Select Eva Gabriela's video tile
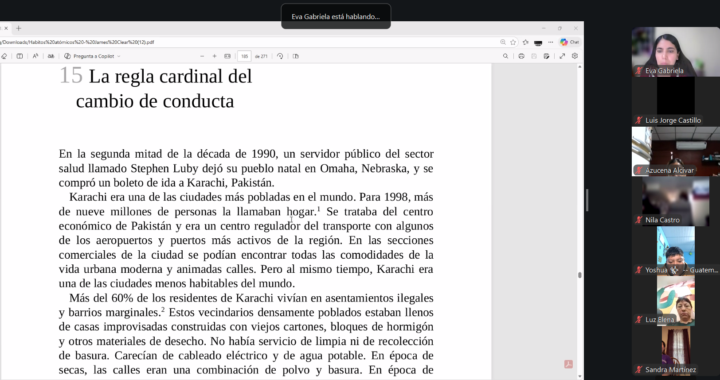Viewport: 720px width, 380px height. click(675, 51)
